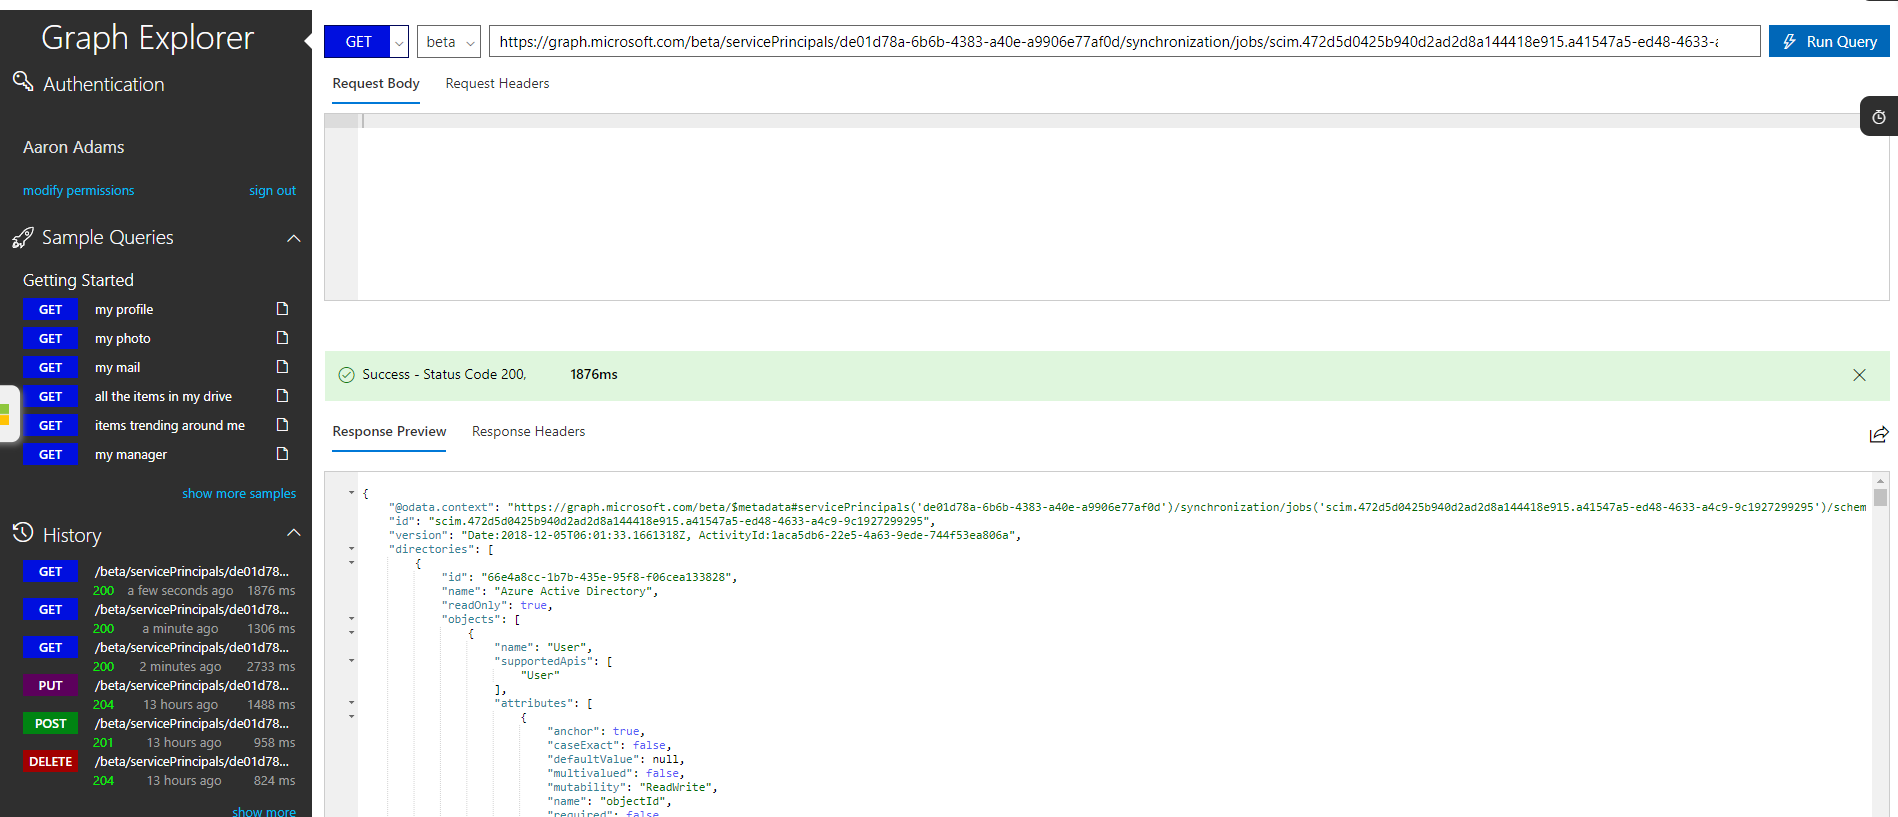Click the request URL input field

click(1124, 42)
